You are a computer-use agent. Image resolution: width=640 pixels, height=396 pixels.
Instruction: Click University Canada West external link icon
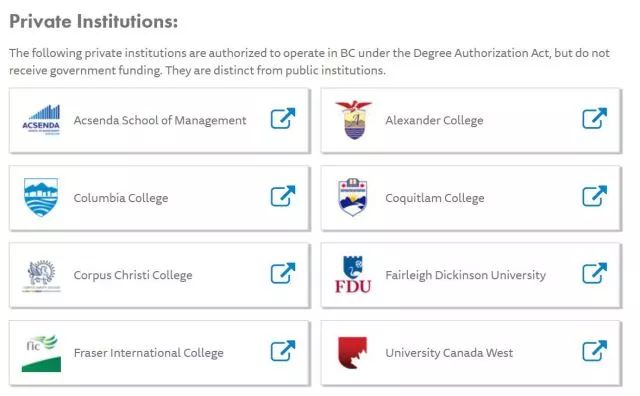pos(595,351)
